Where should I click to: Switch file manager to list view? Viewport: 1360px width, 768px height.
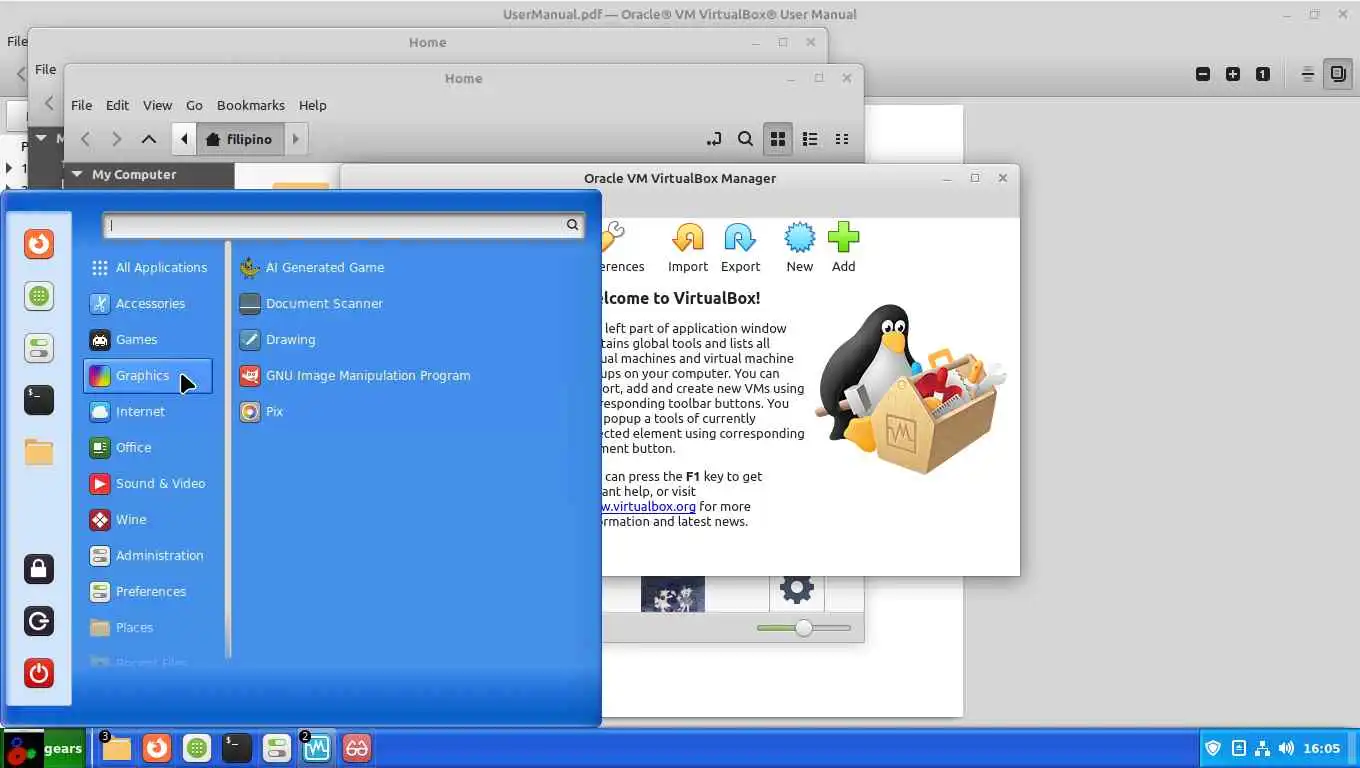point(810,139)
